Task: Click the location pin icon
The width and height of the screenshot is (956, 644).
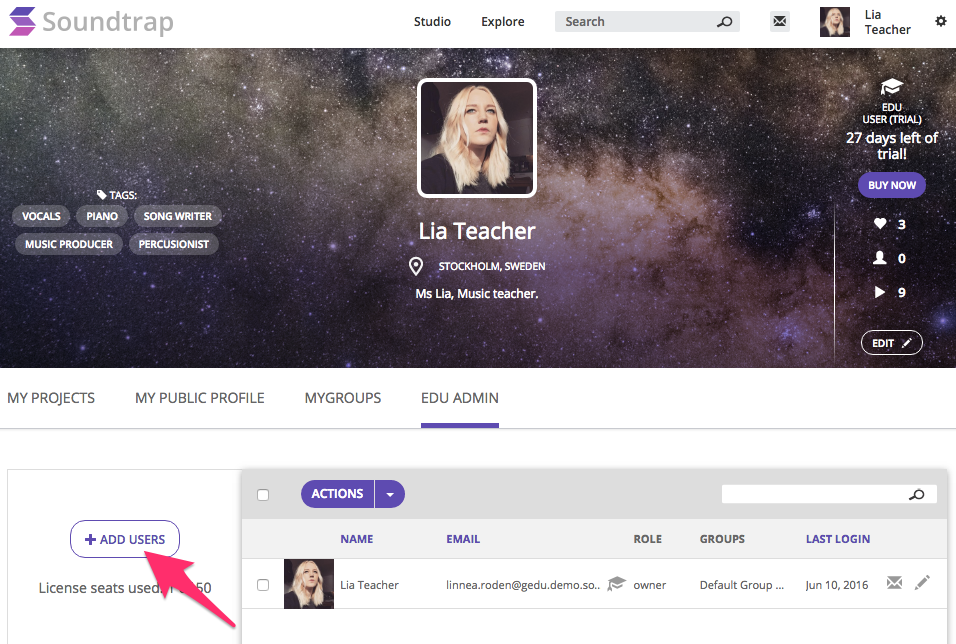Action: (x=416, y=266)
